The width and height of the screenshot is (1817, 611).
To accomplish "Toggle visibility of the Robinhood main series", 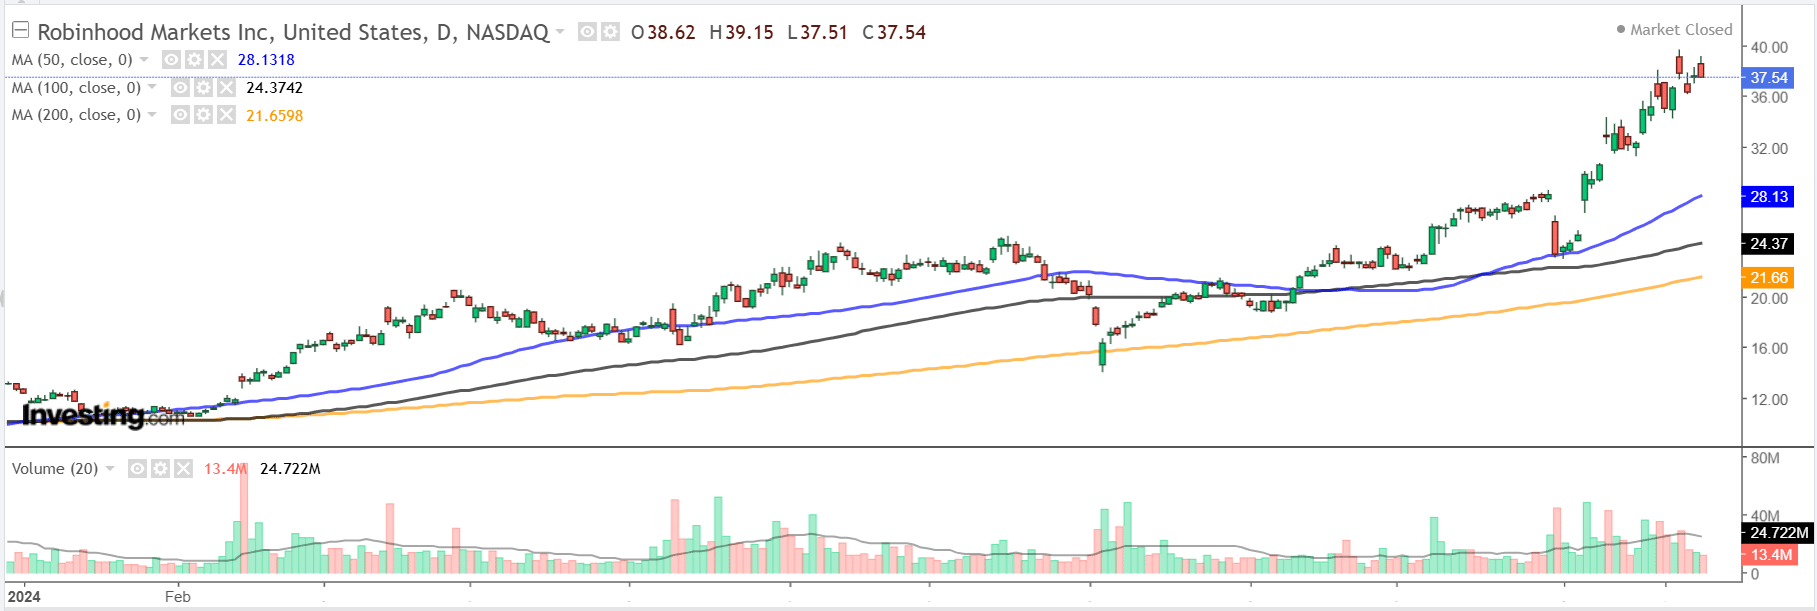I will (587, 32).
